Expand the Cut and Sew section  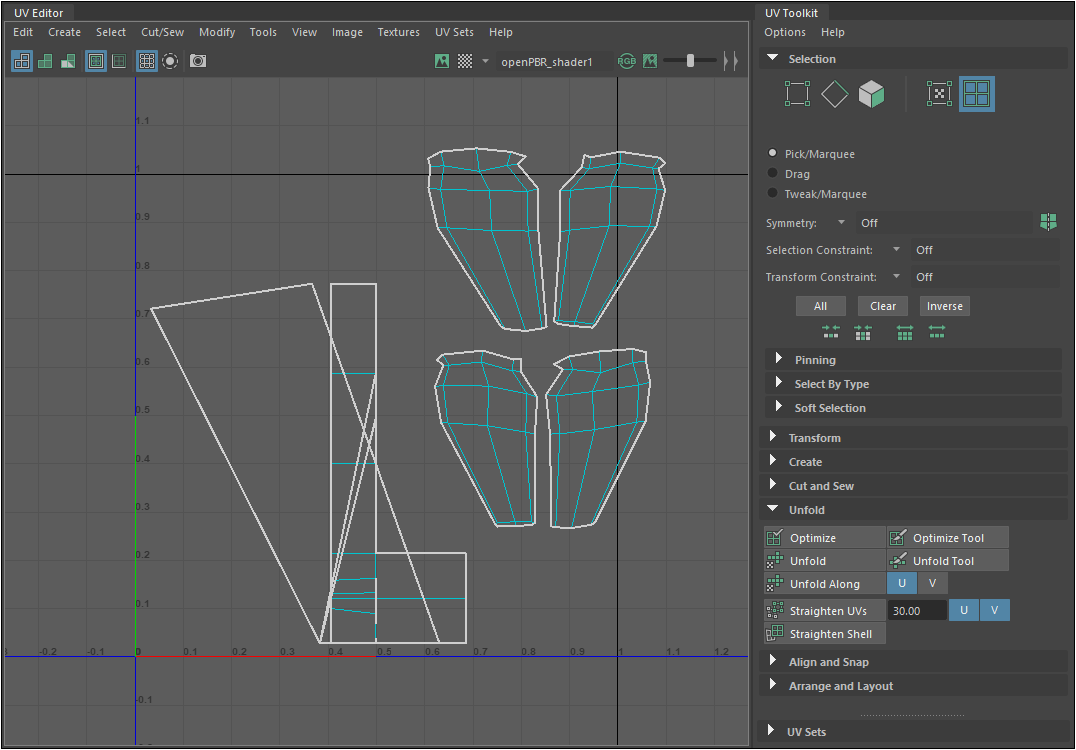click(821, 486)
